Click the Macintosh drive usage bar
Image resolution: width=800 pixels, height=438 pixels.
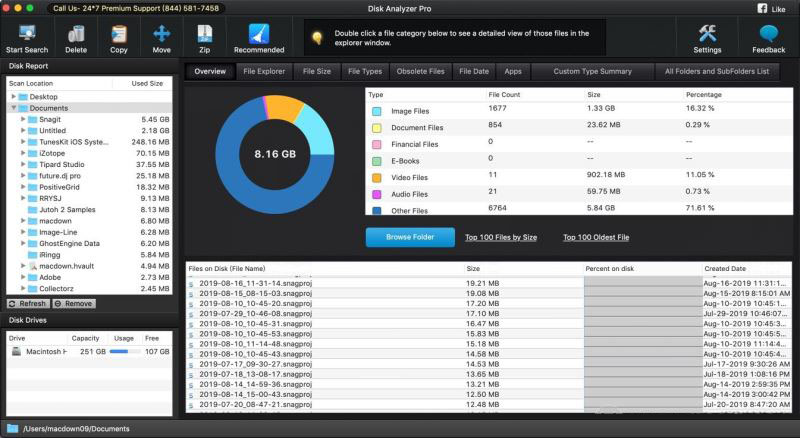coord(124,352)
